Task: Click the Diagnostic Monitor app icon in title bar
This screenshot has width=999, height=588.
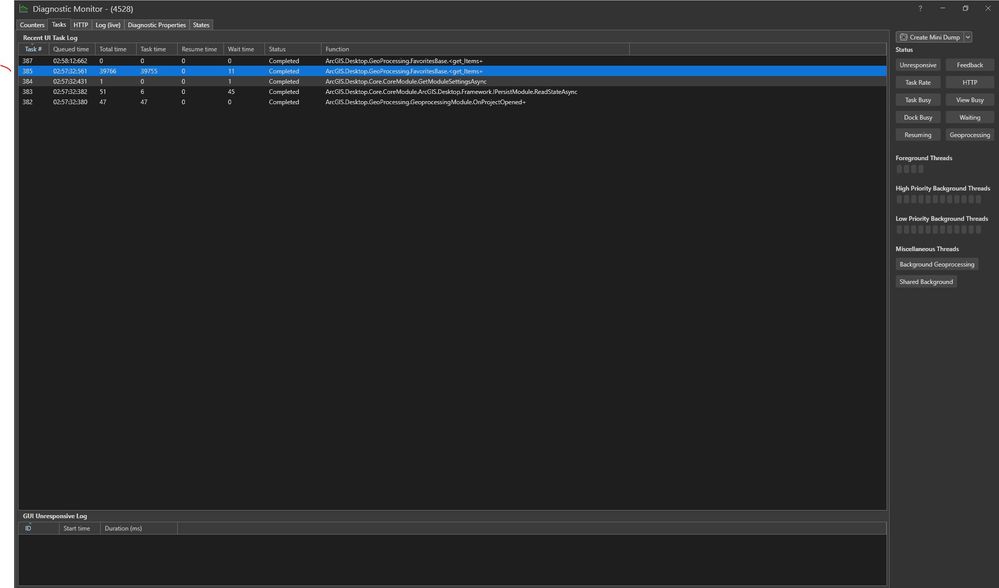Action: click(24, 9)
